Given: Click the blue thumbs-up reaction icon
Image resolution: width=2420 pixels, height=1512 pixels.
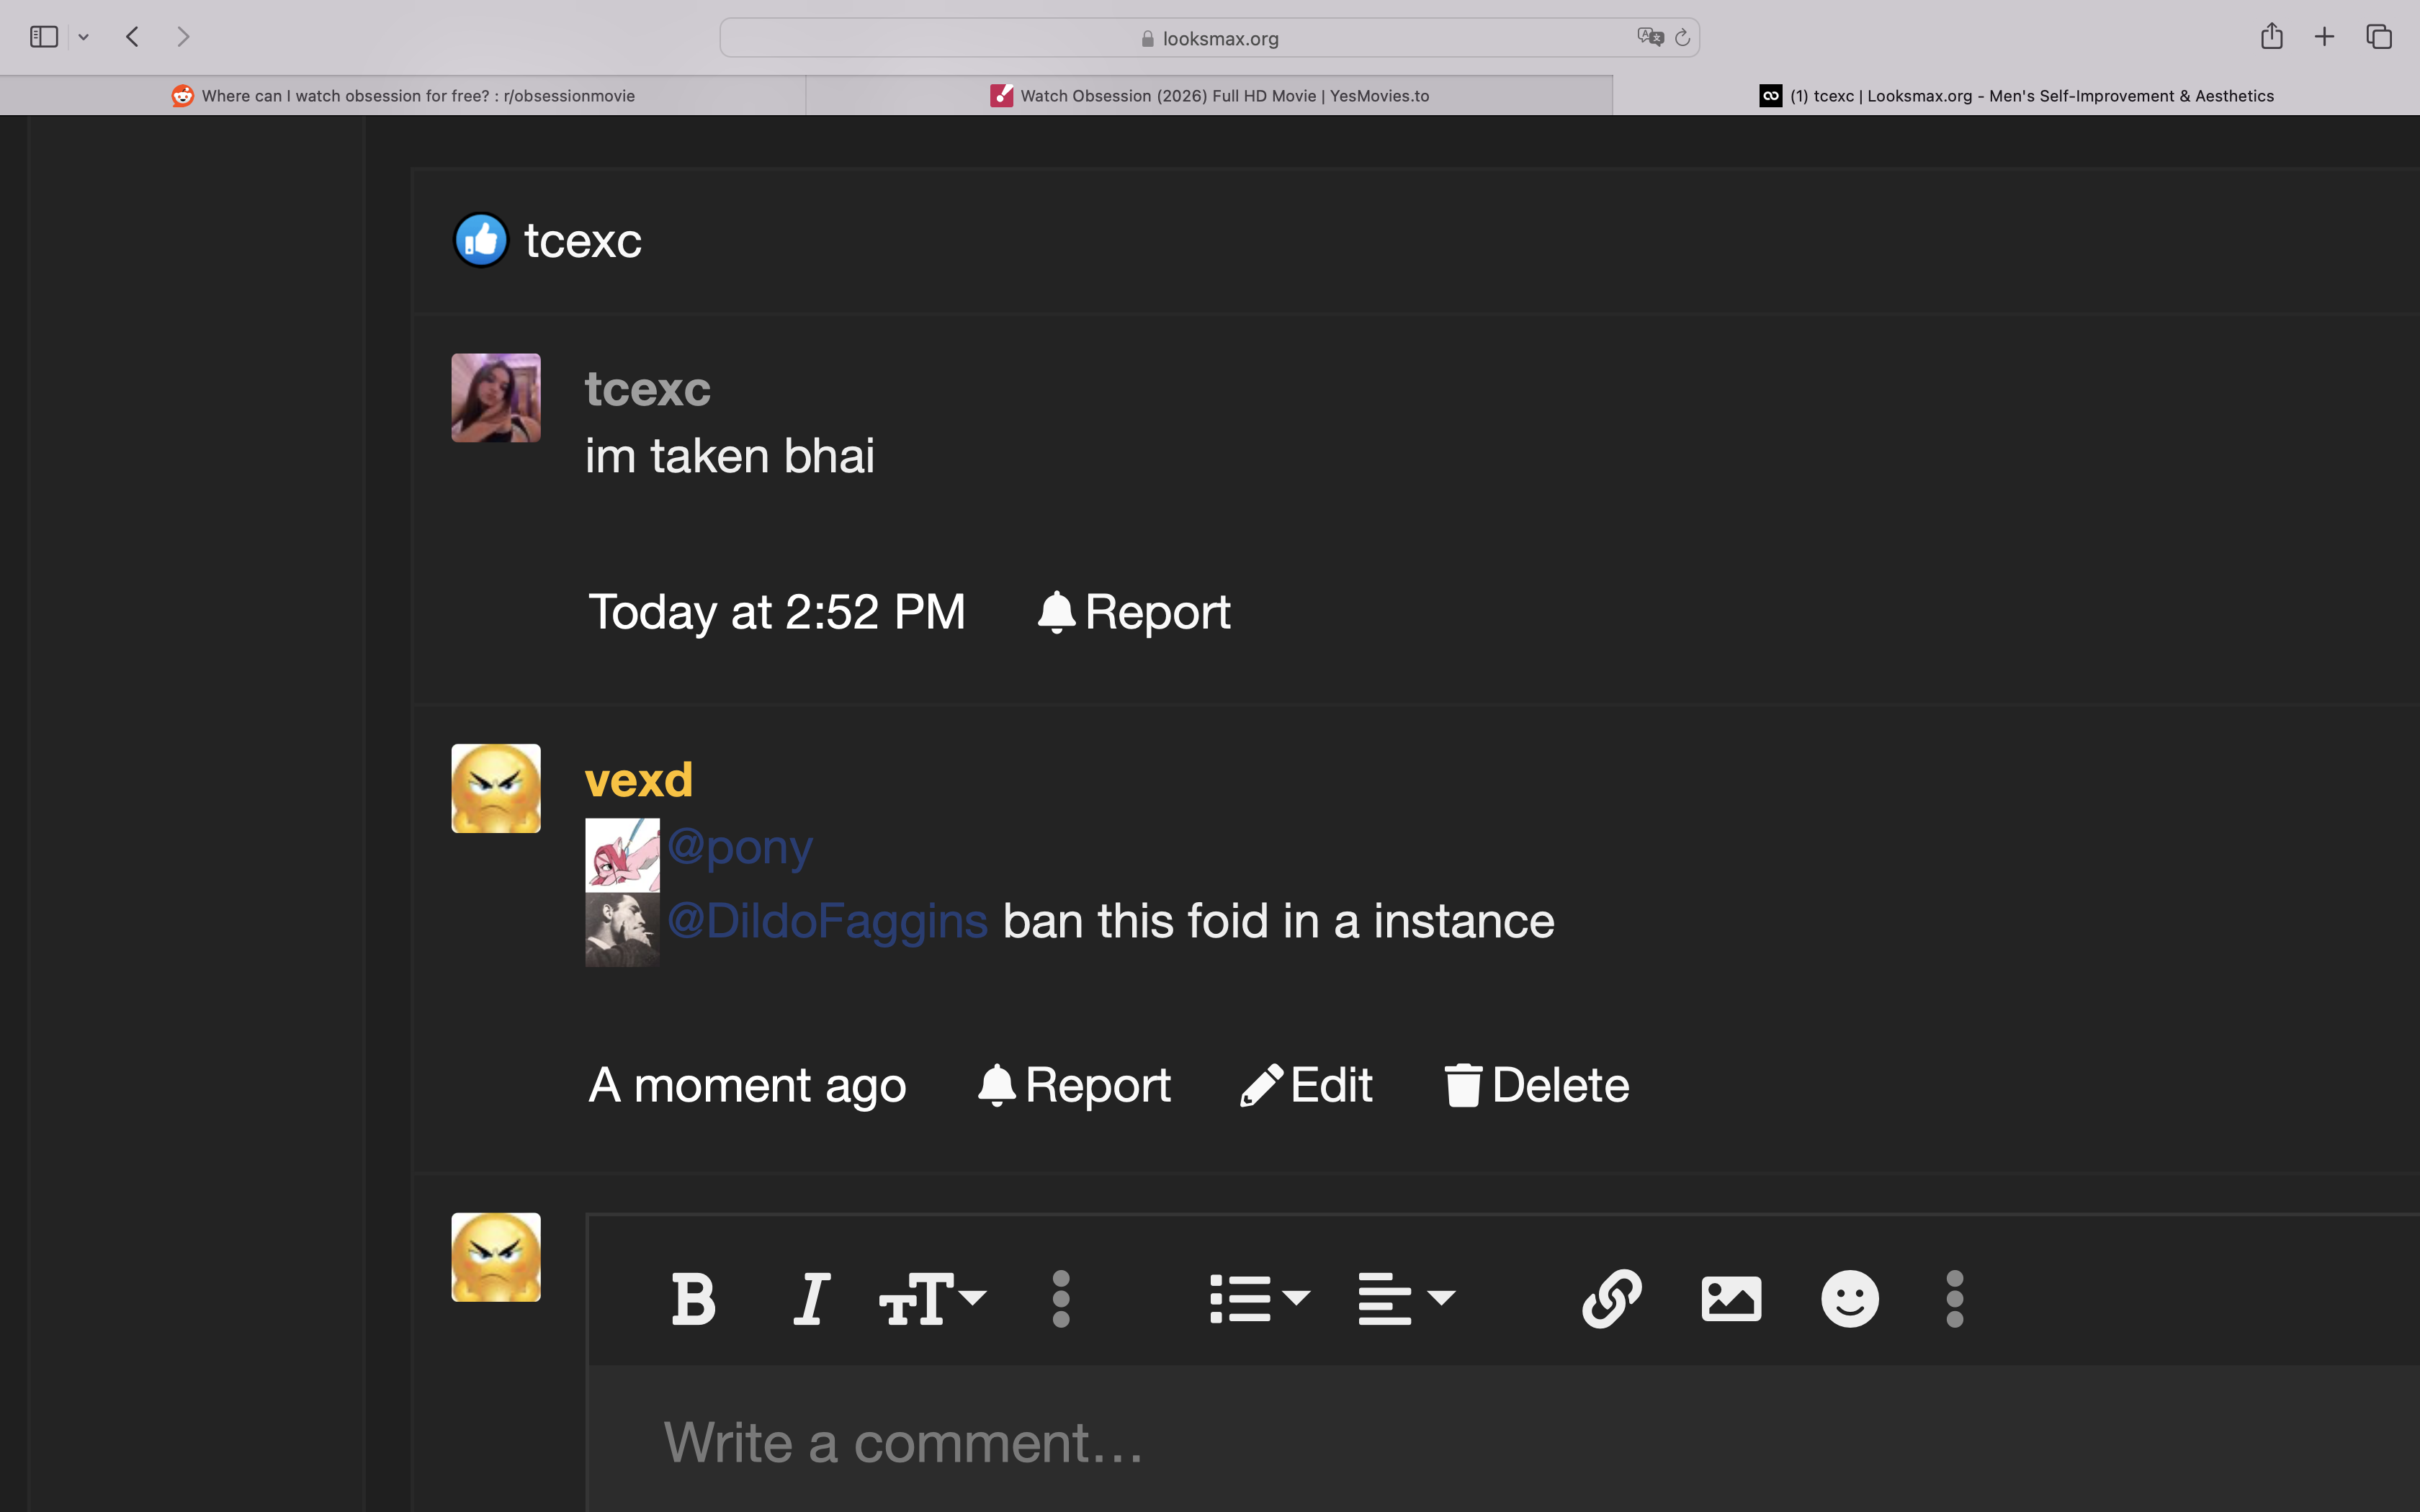Looking at the screenshot, I should pos(481,240).
